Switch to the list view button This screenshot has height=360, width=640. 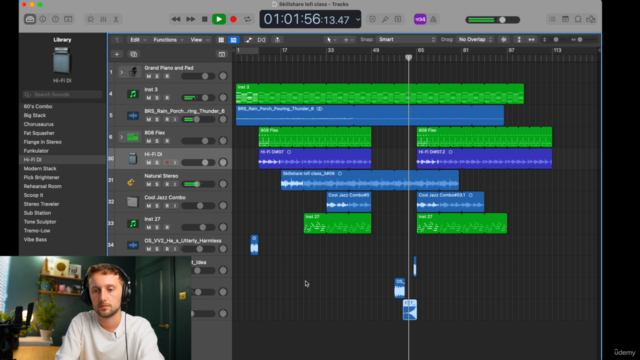pyautogui.click(x=221, y=40)
